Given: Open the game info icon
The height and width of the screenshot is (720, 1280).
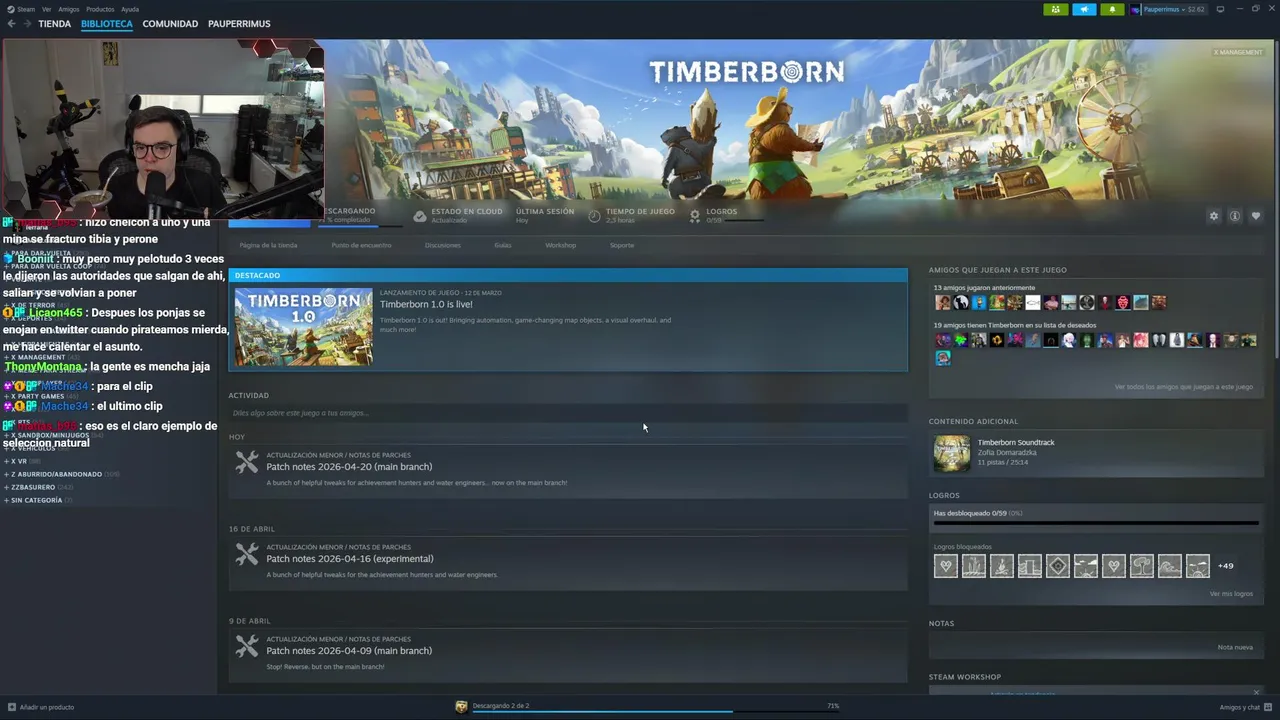Looking at the screenshot, I should pyautogui.click(x=1235, y=216).
